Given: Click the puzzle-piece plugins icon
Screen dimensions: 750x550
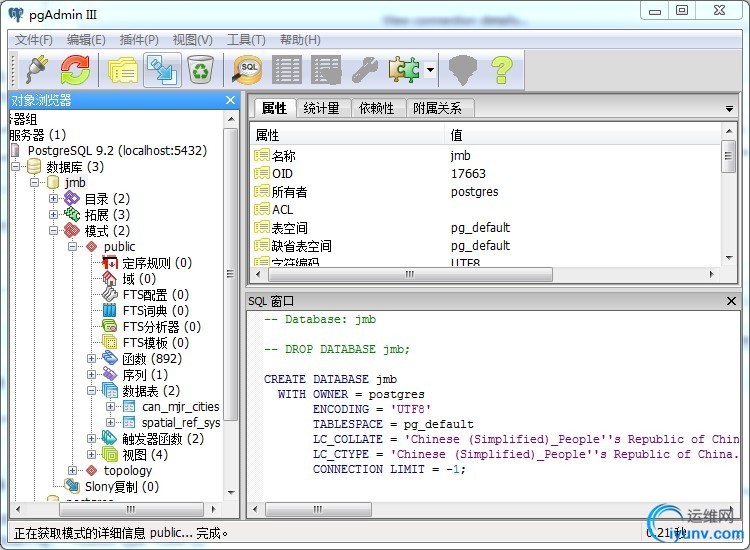Looking at the screenshot, I should [404, 70].
